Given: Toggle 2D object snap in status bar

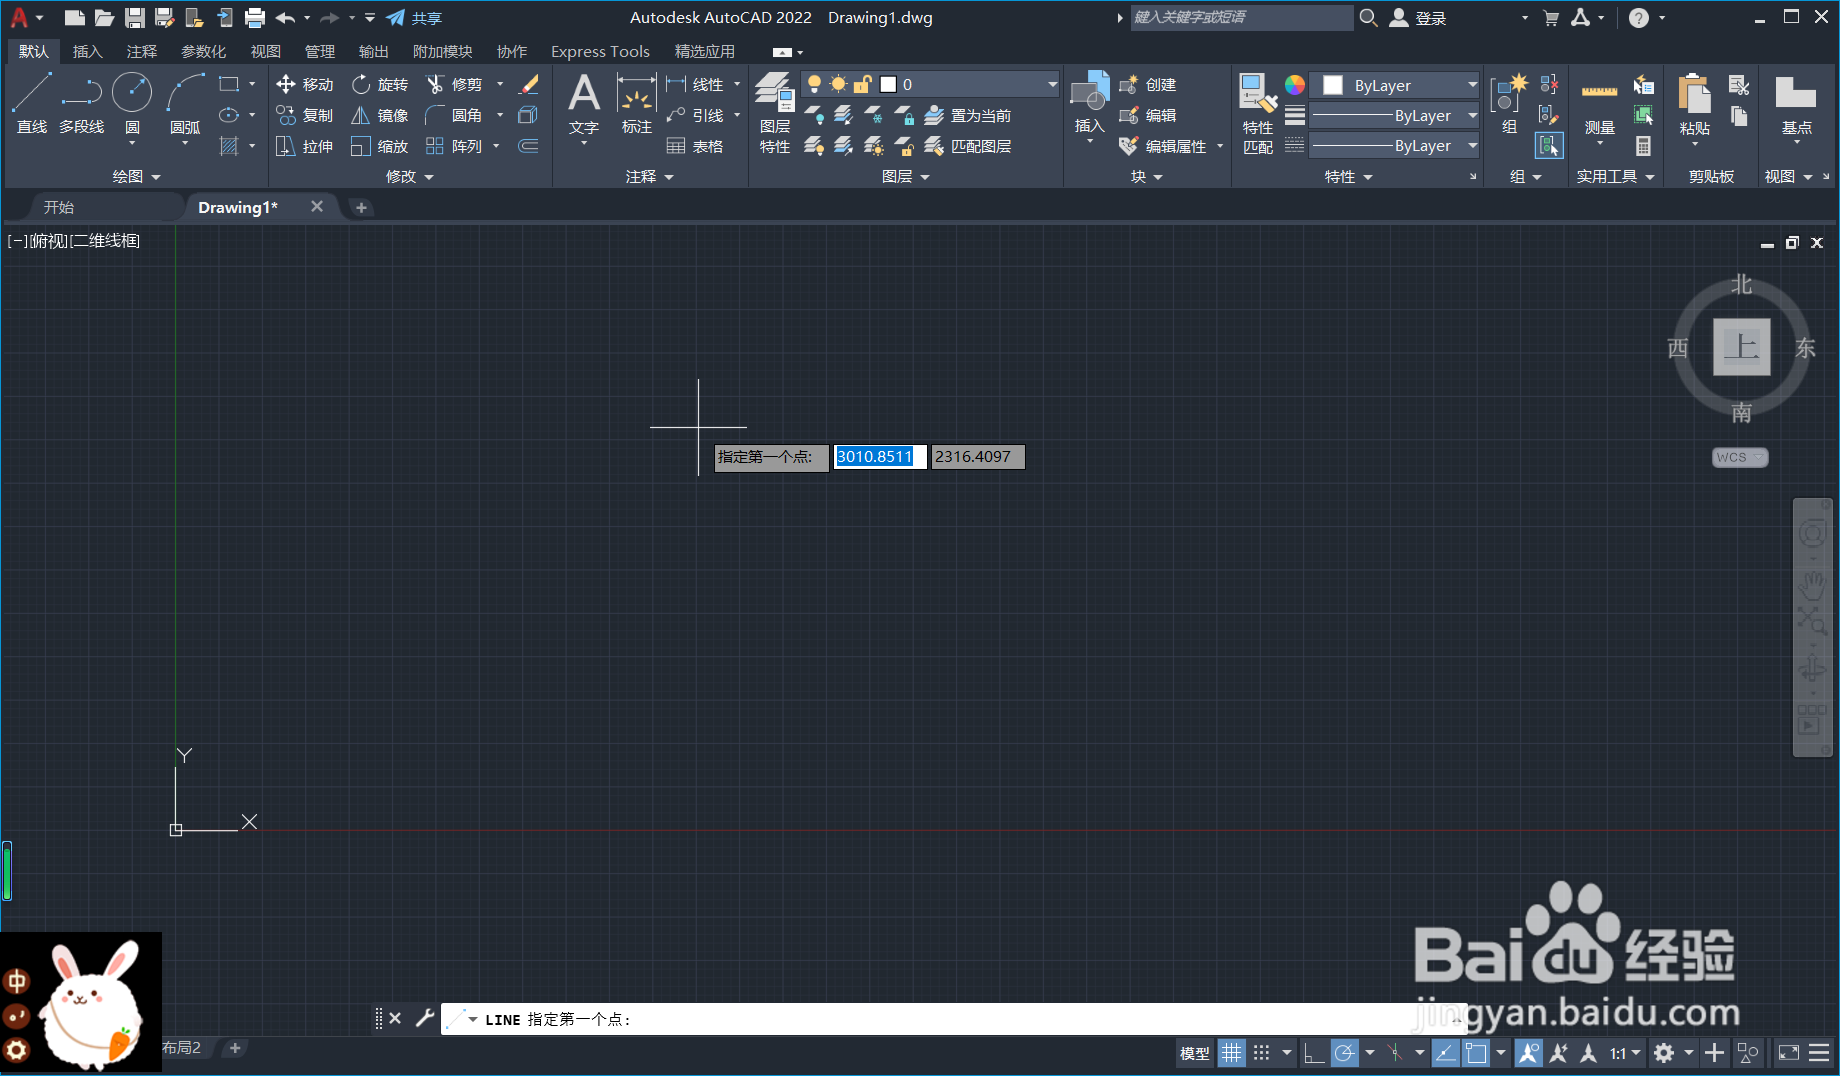Looking at the screenshot, I should (x=1476, y=1053).
